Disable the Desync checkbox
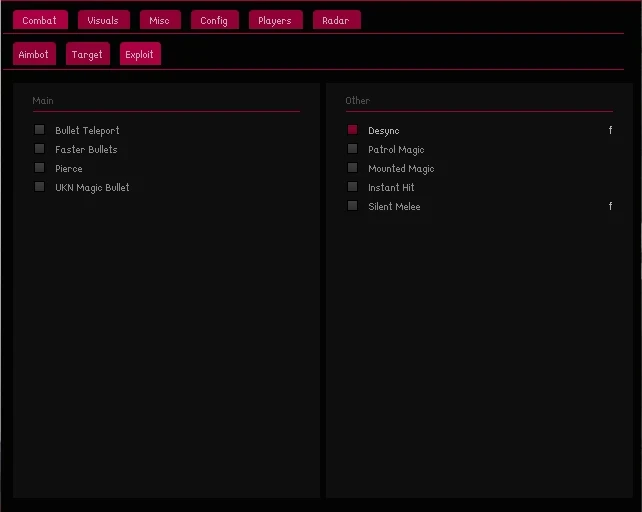This screenshot has height=512, width=642. point(352,130)
